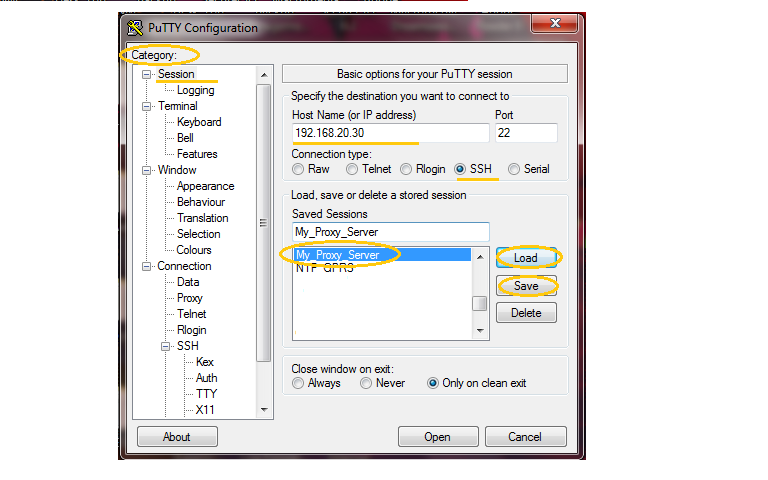Open the Auth category
The width and height of the screenshot is (768, 480).
(206, 378)
